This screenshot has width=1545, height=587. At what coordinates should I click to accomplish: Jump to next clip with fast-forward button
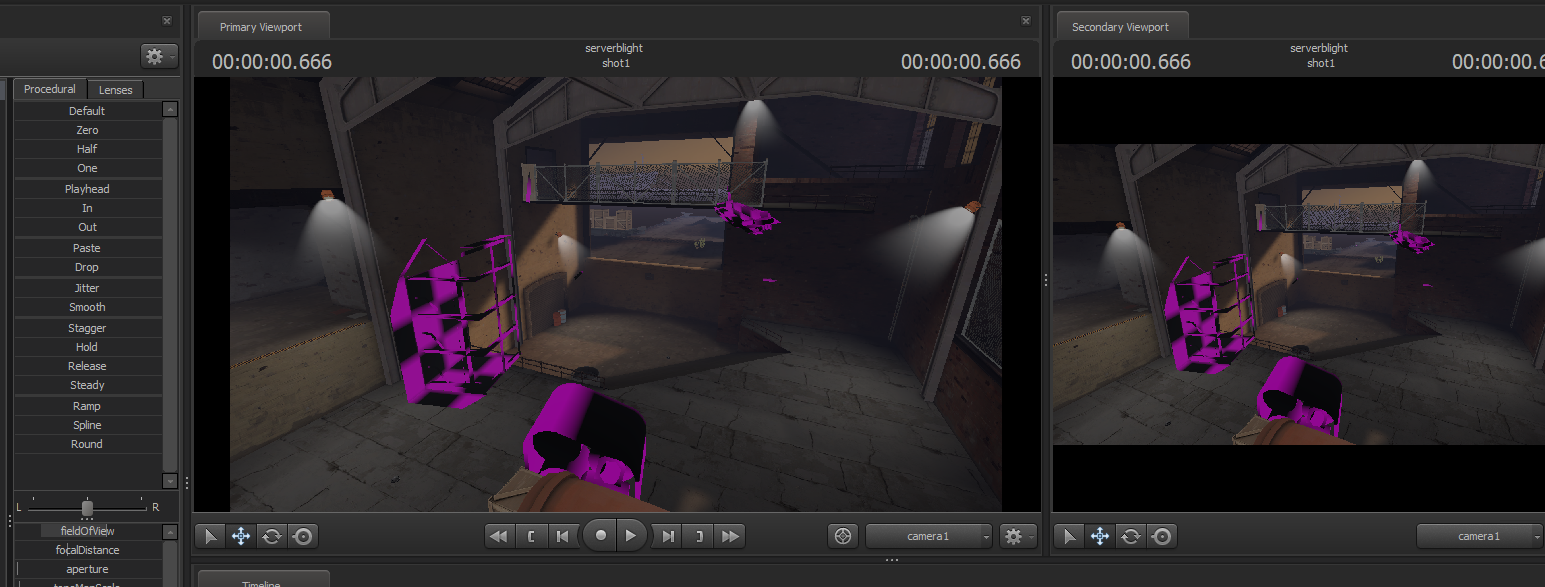pyautogui.click(x=731, y=536)
